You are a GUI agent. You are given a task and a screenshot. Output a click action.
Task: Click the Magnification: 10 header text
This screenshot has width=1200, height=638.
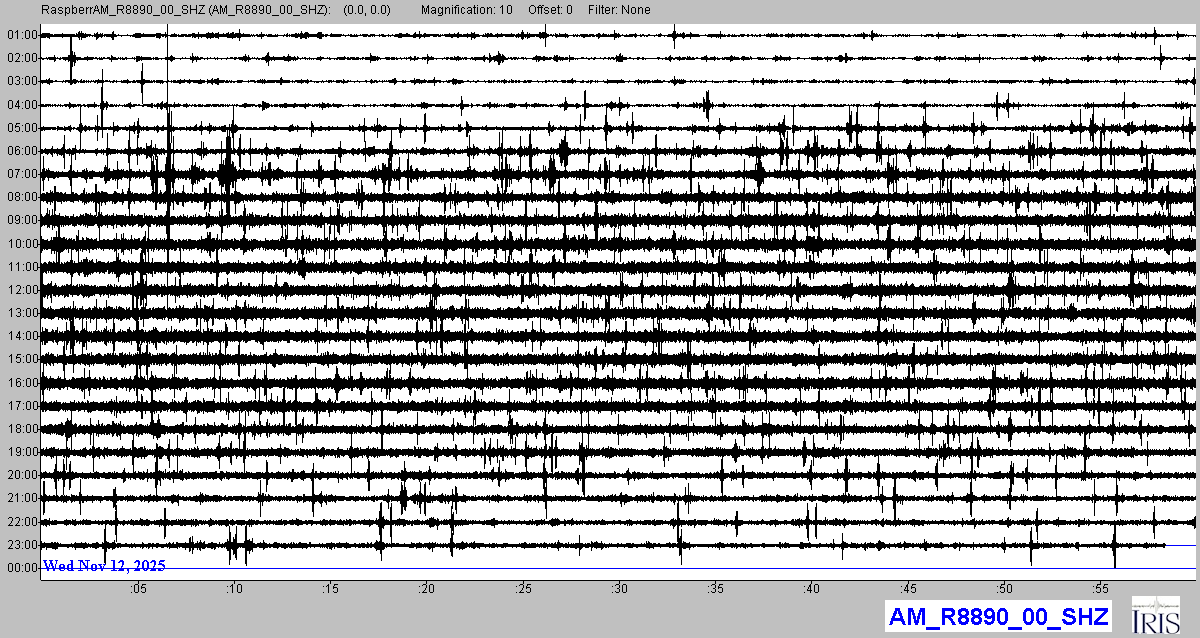coord(467,10)
